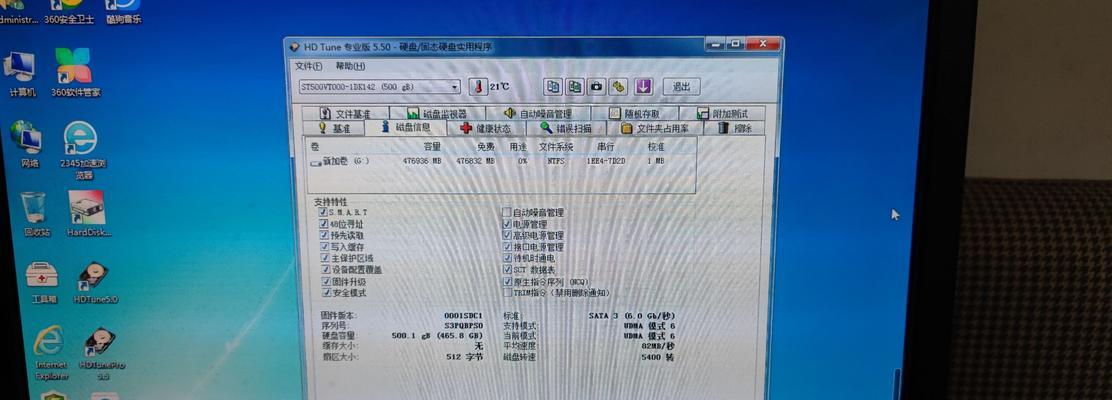This screenshot has height=400, width=1112.
Task: Switch to the 擦除 erase tab
Action: 735,128
